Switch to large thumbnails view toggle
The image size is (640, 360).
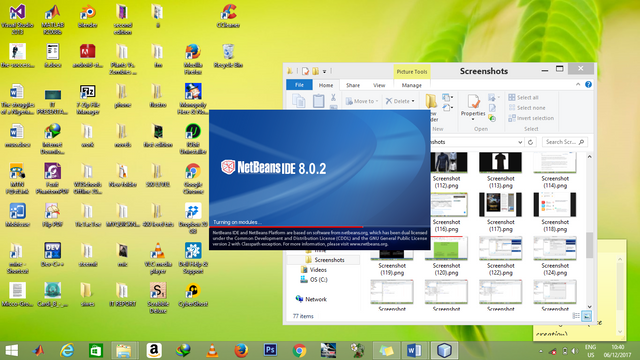587,316
